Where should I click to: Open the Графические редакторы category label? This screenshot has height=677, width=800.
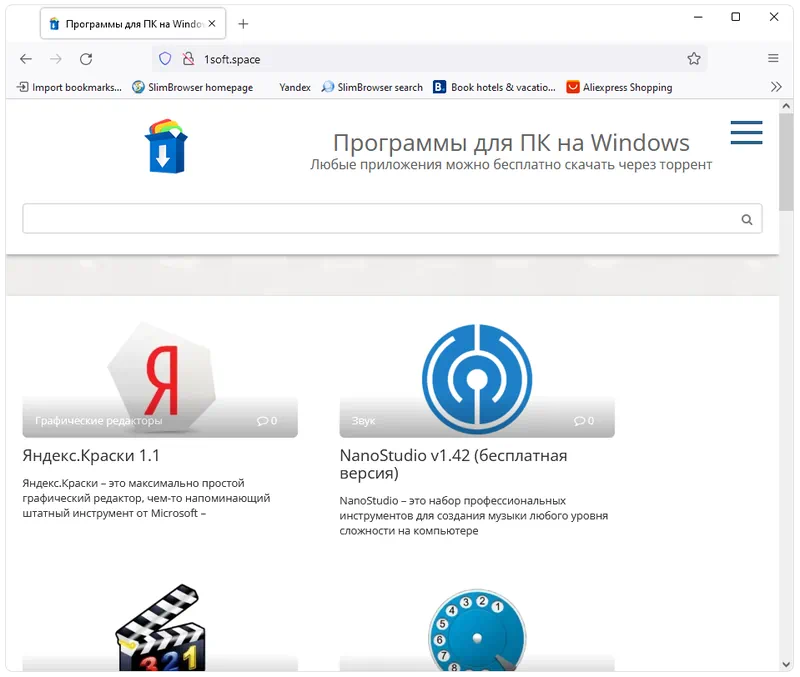click(x=98, y=421)
